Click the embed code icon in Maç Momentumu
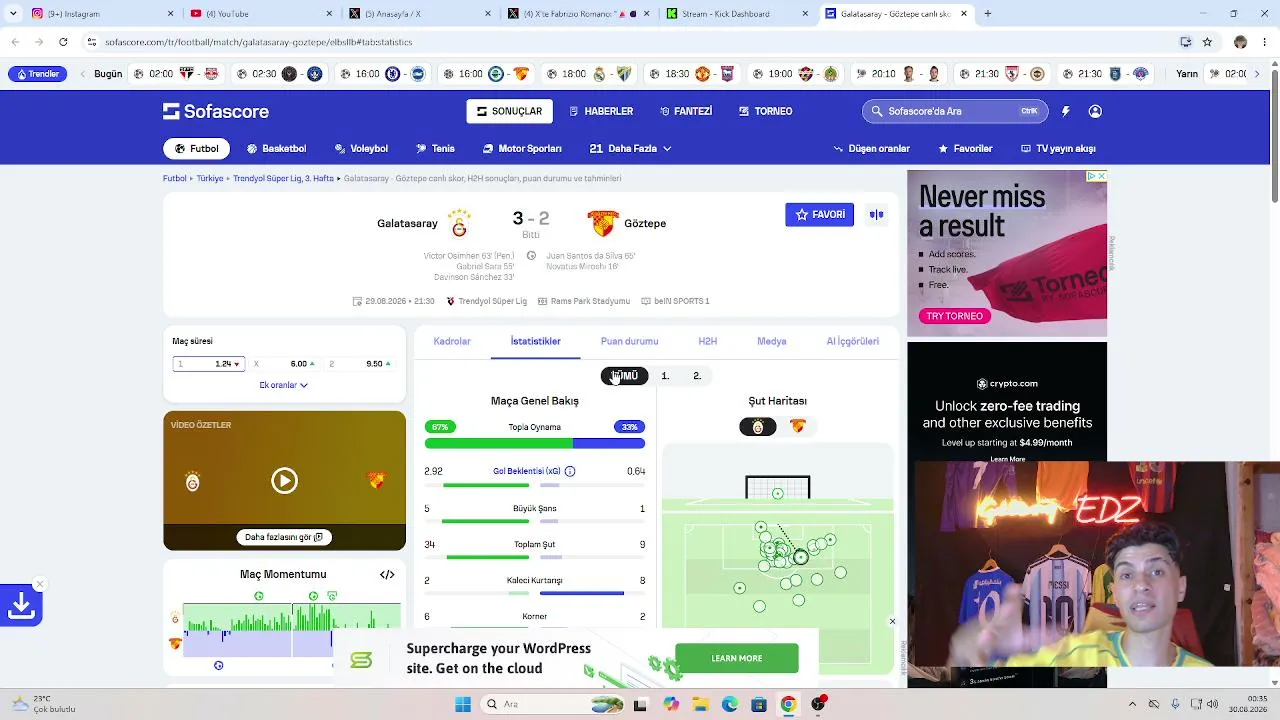The image size is (1280, 720). coord(387,574)
